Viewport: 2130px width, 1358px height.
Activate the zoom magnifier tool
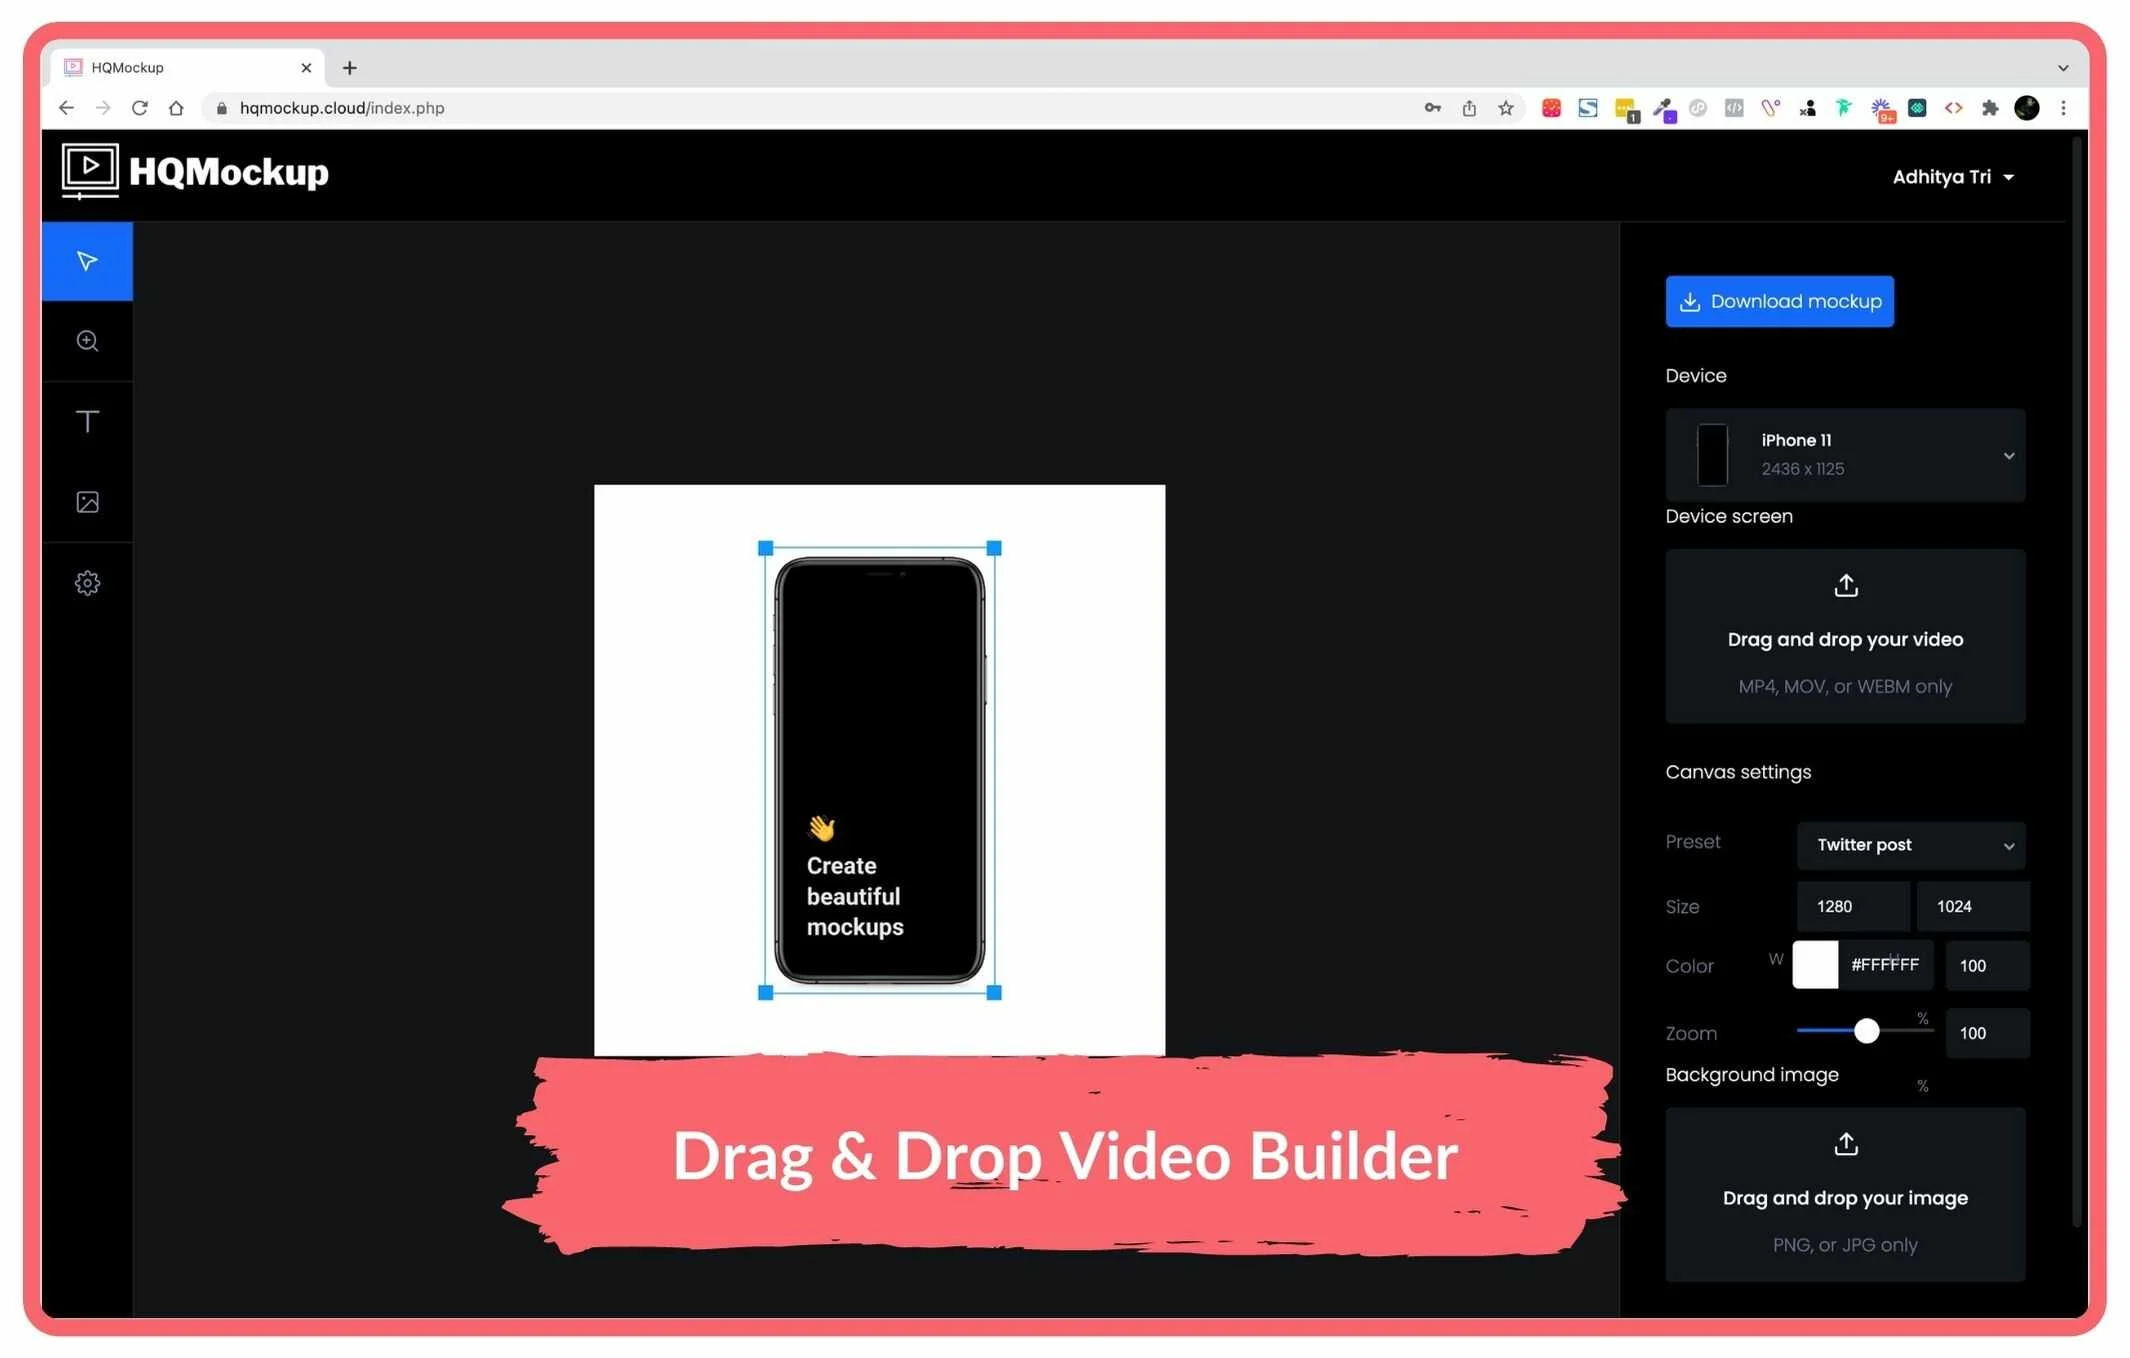tap(87, 341)
